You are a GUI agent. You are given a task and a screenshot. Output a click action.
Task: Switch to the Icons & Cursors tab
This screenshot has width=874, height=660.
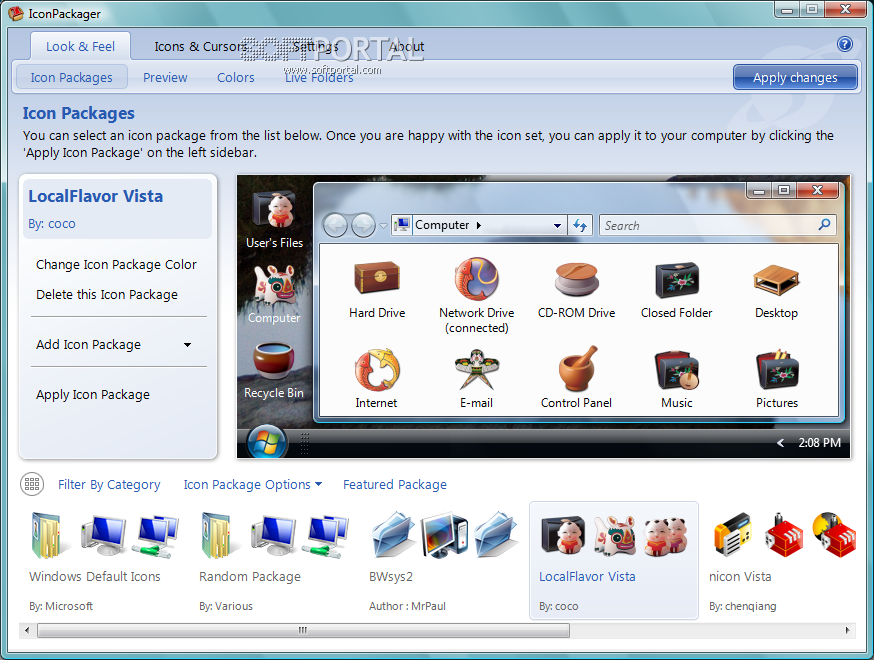(x=200, y=46)
